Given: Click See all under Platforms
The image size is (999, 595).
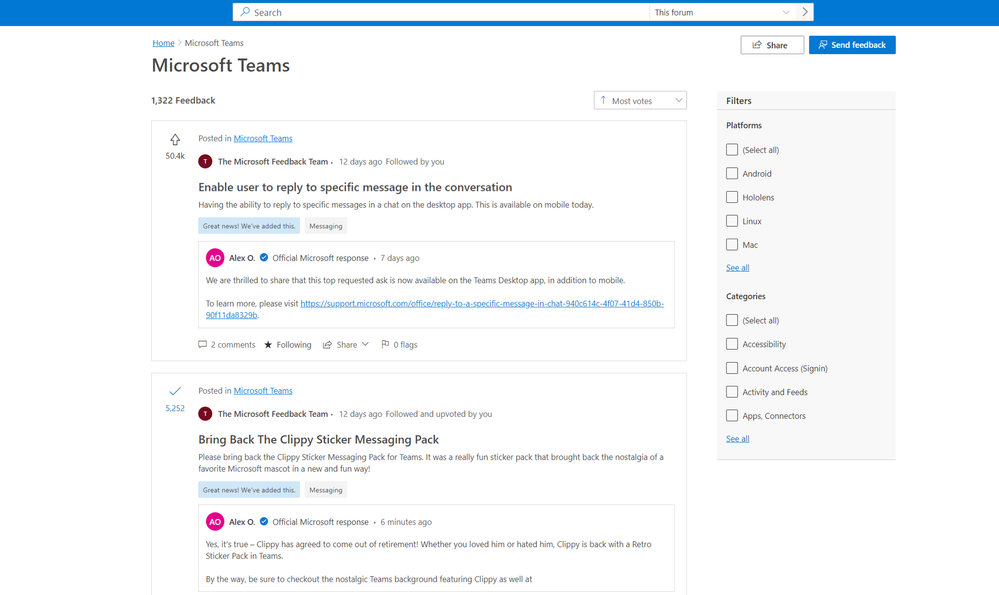Looking at the screenshot, I should click(737, 268).
